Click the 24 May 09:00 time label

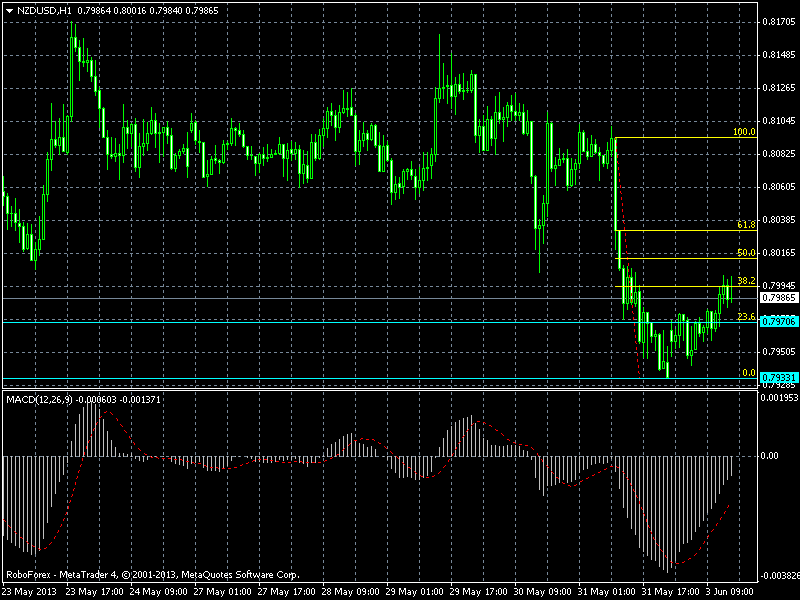click(x=158, y=592)
